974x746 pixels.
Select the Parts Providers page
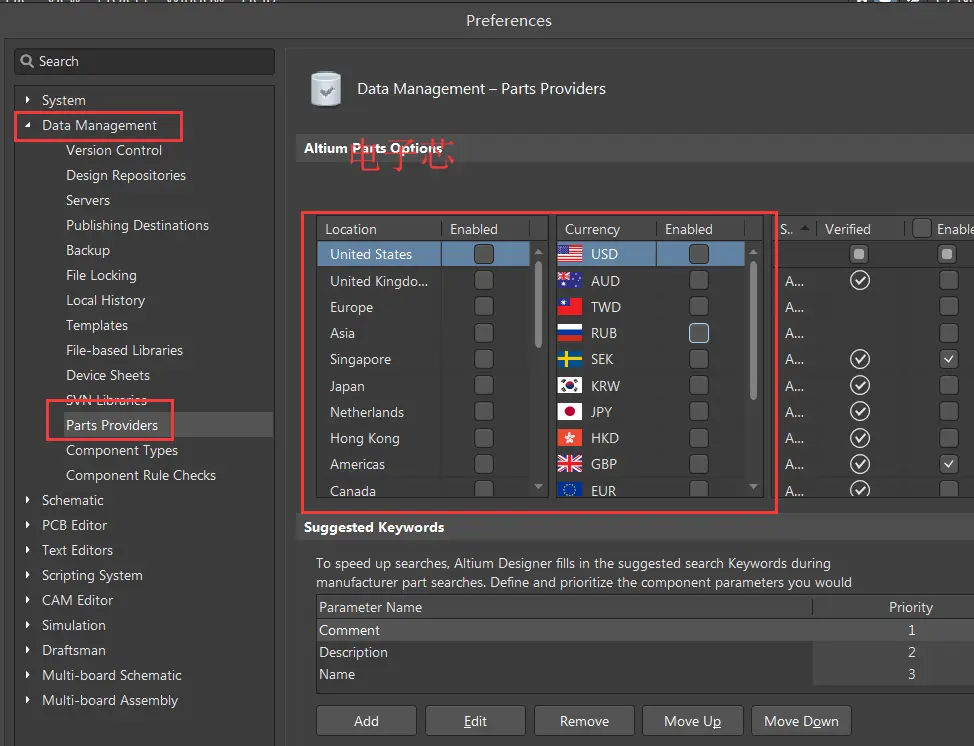[112, 425]
